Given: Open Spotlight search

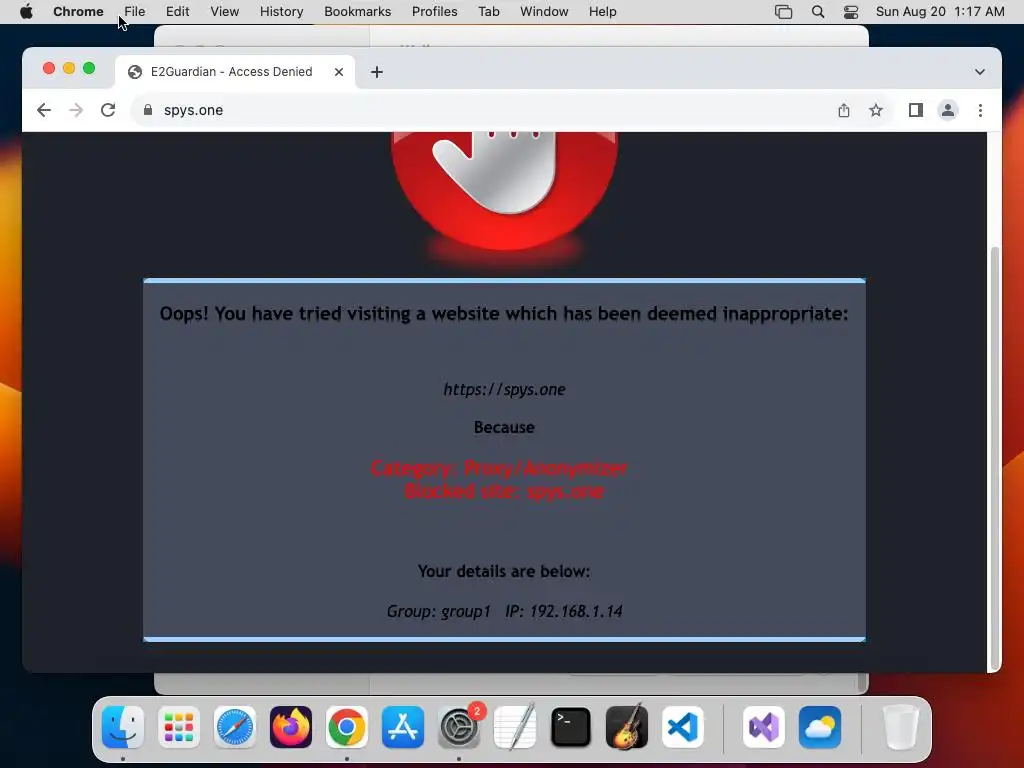Looking at the screenshot, I should tap(818, 12).
